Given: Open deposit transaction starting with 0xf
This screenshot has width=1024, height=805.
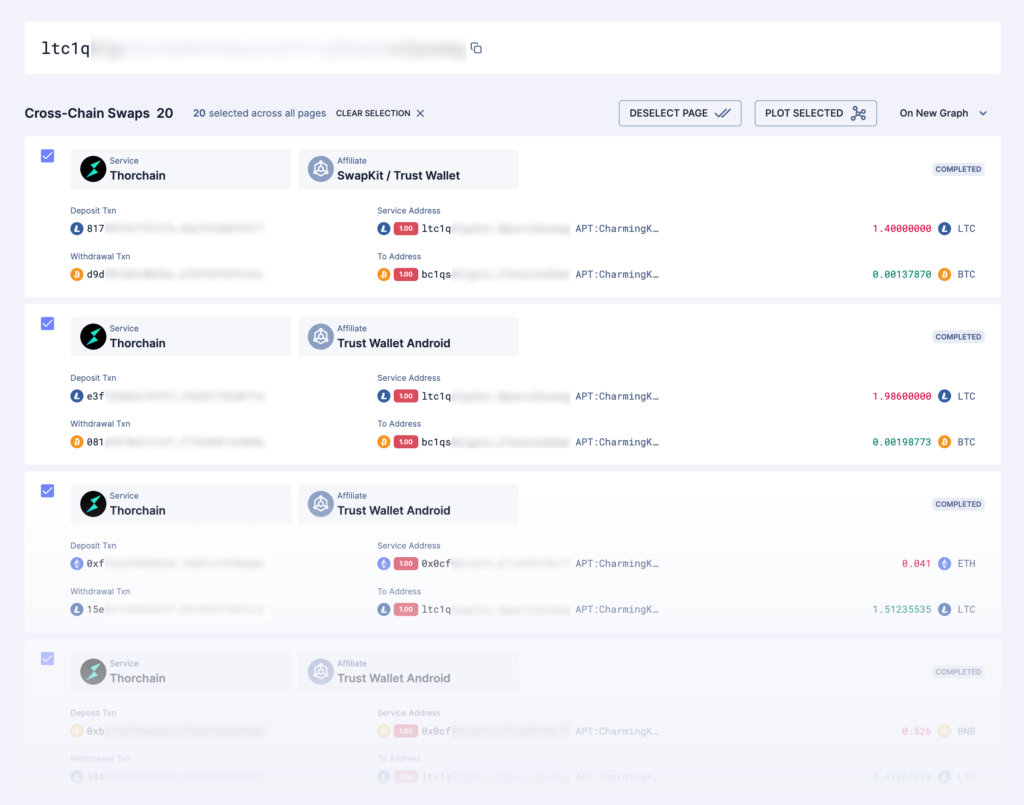Looking at the screenshot, I should (x=175, y=563).
